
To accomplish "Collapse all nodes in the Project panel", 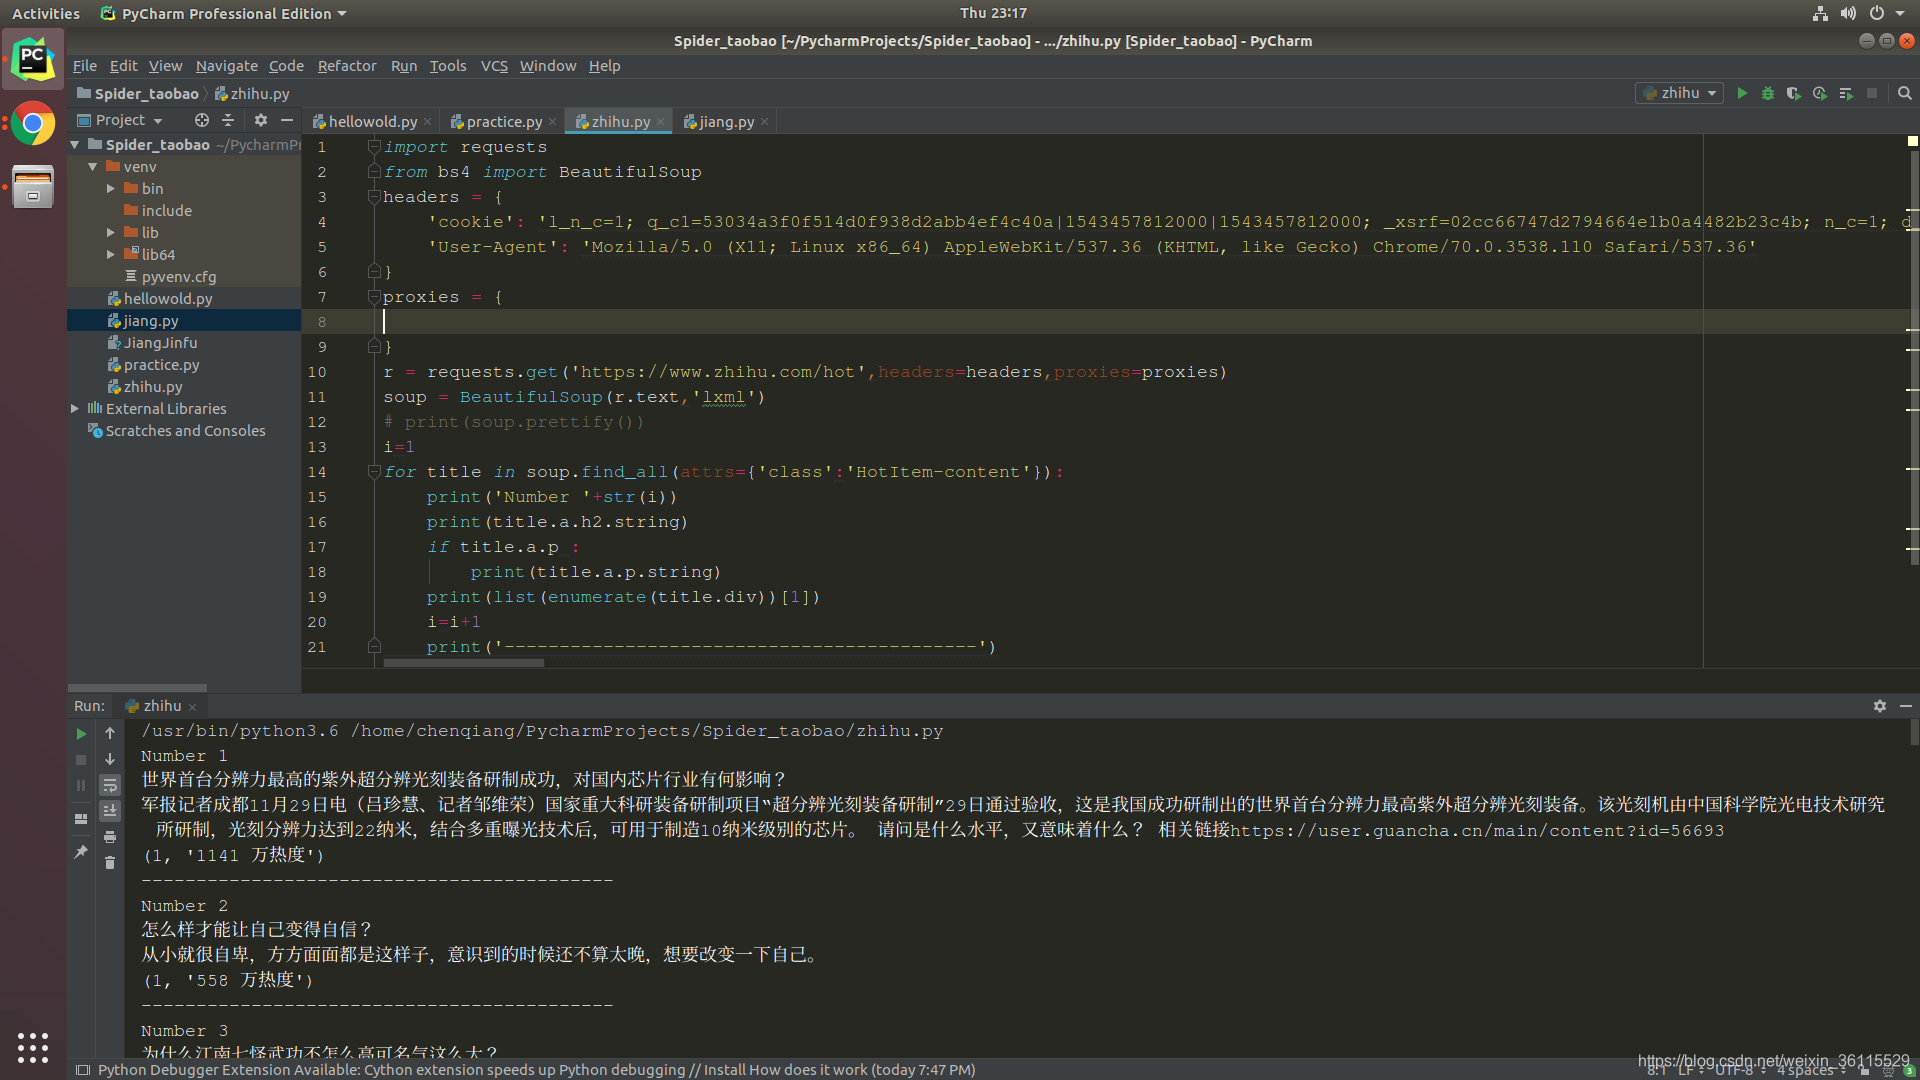I will (x=228, y=120).
